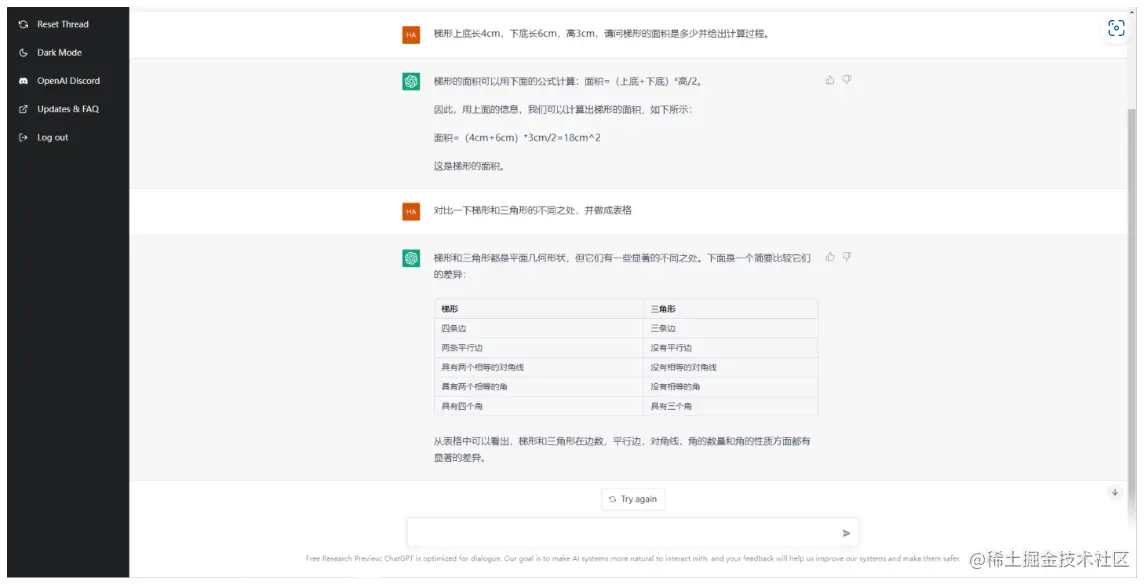Click the 梯形 table header cell
Viewport: 1148px width, 588px height.
click(538, 309)
